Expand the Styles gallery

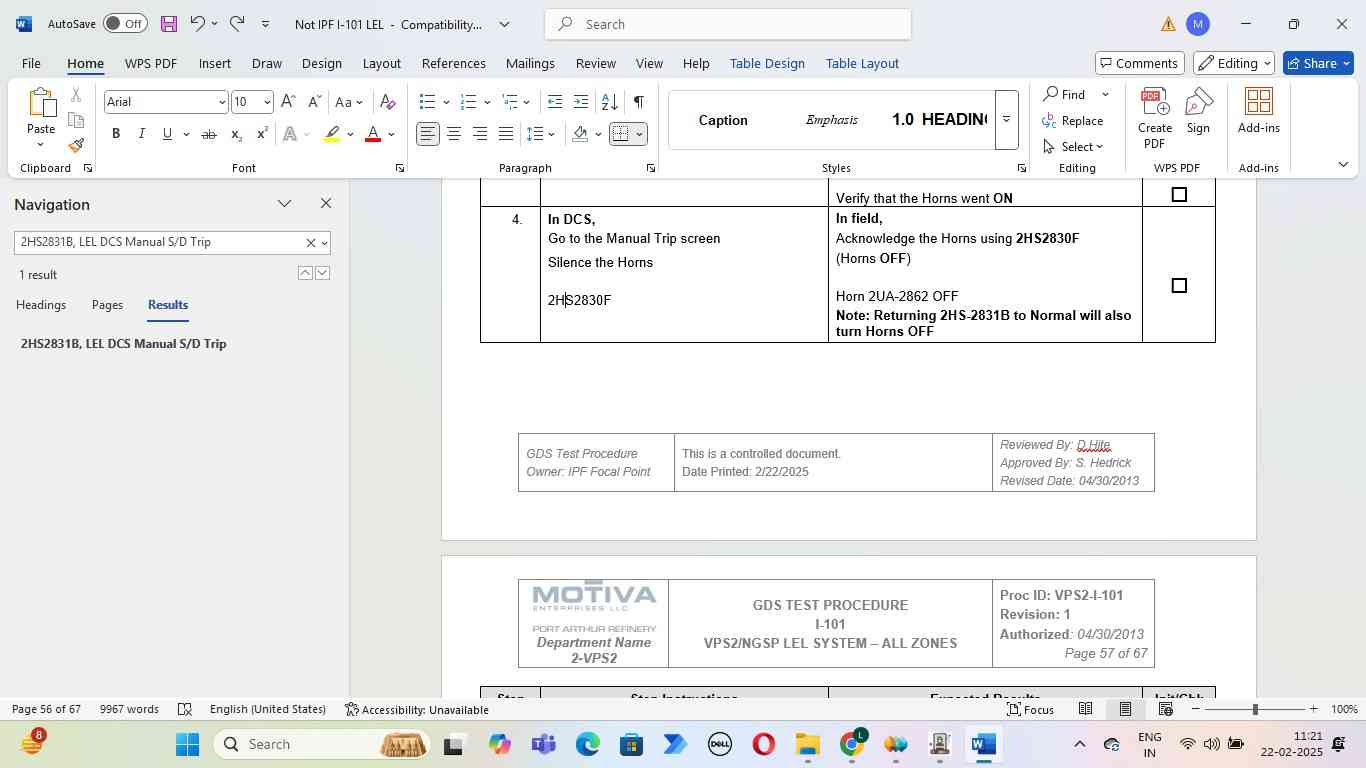pos(1007,120)
